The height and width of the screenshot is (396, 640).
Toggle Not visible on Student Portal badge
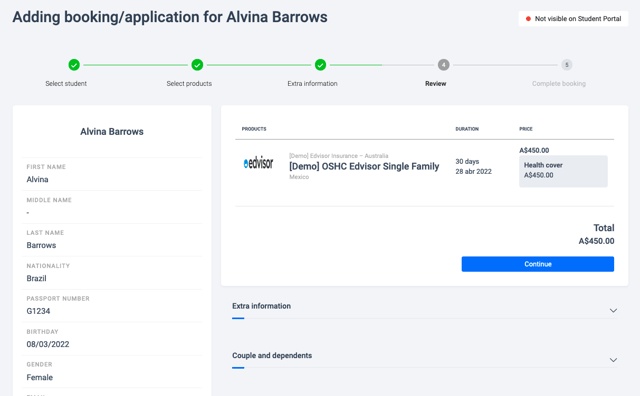[x=573, y=19]
